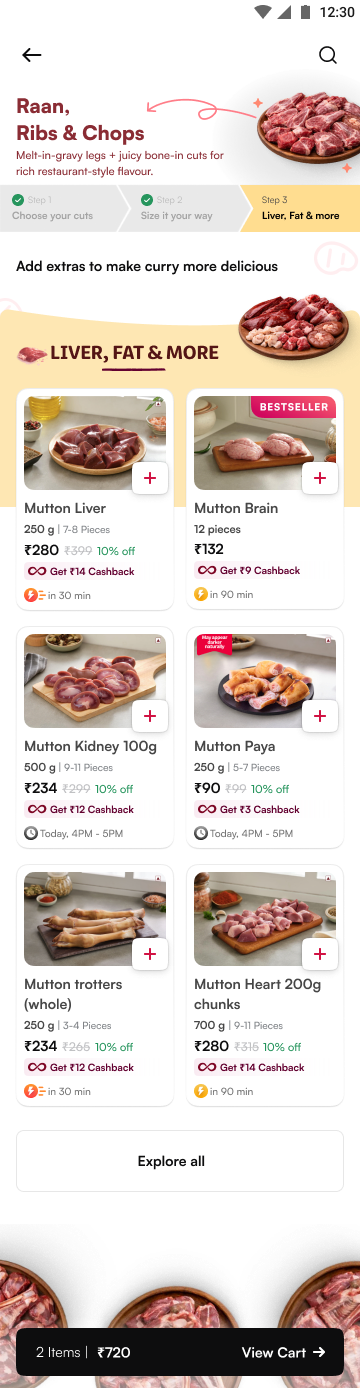Open search with the magnifier icon
Viewport: 360px width, 1388px height.
click(x=328, y=55)
